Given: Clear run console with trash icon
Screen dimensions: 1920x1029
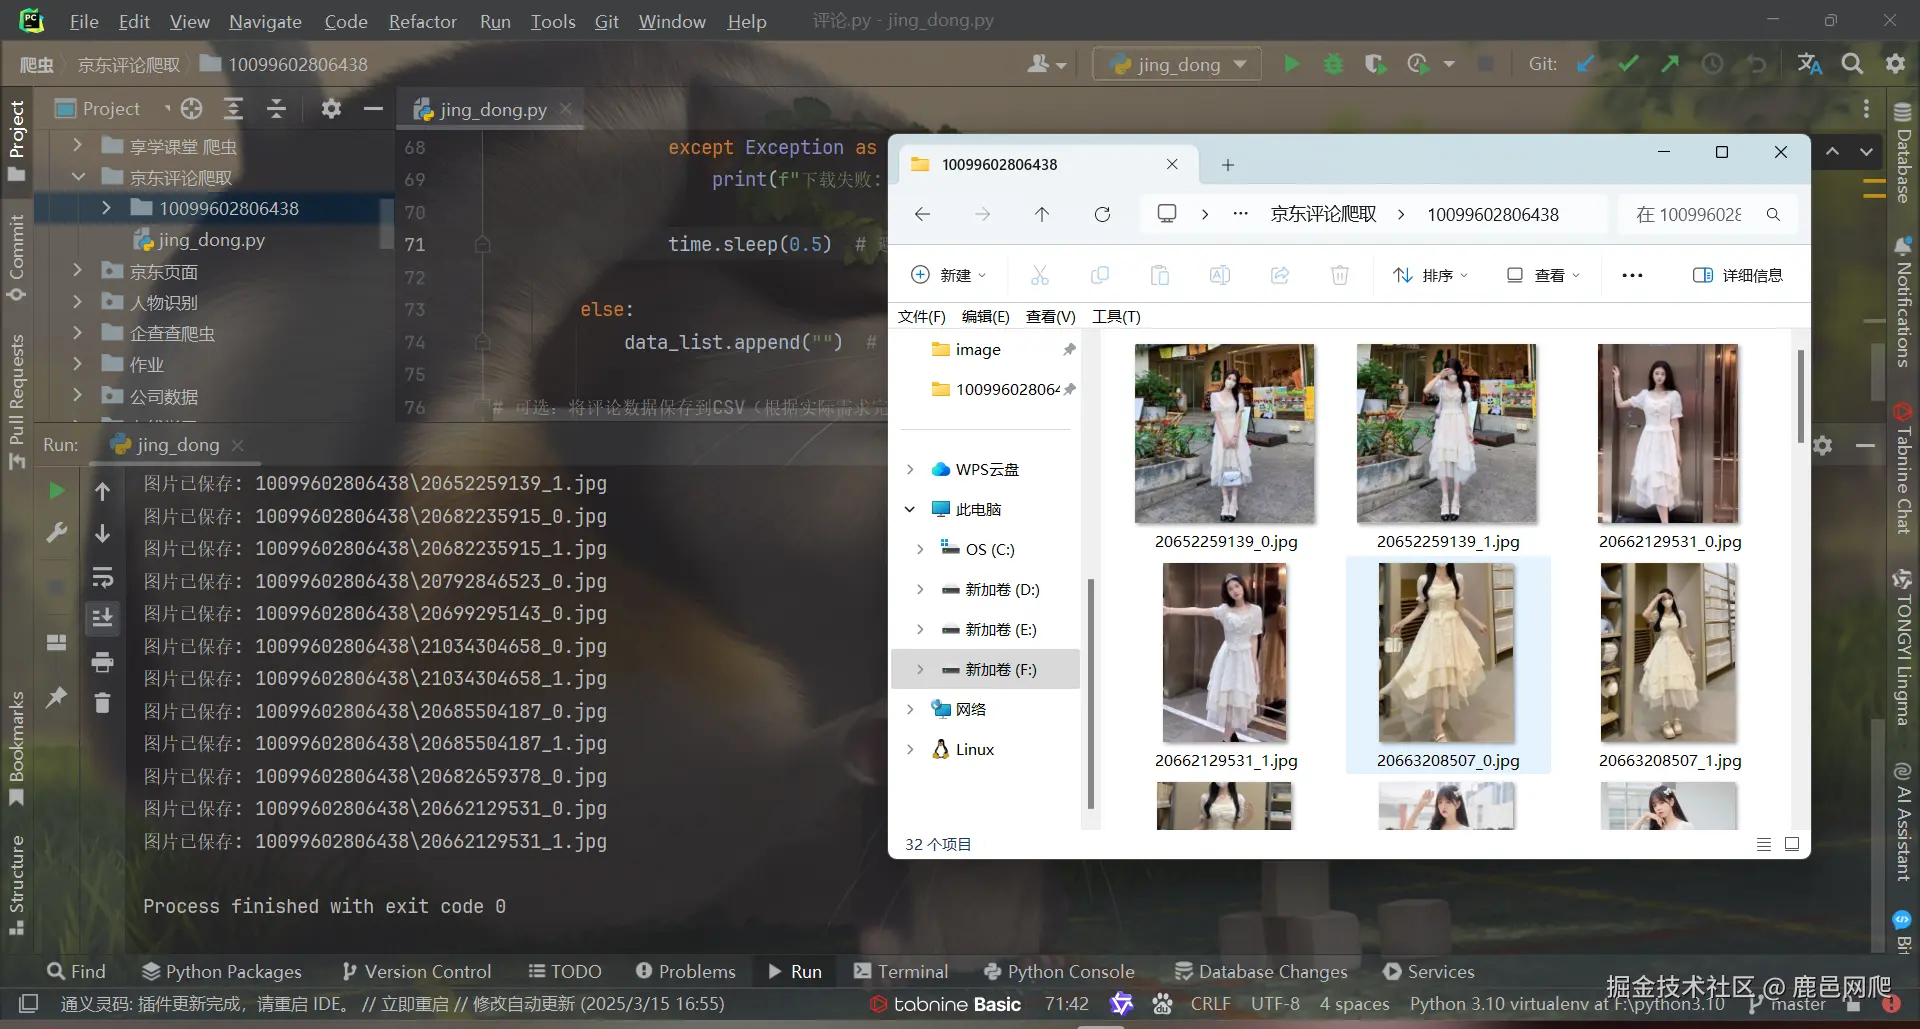Looking at the screenshot, I should pos(102,703).
